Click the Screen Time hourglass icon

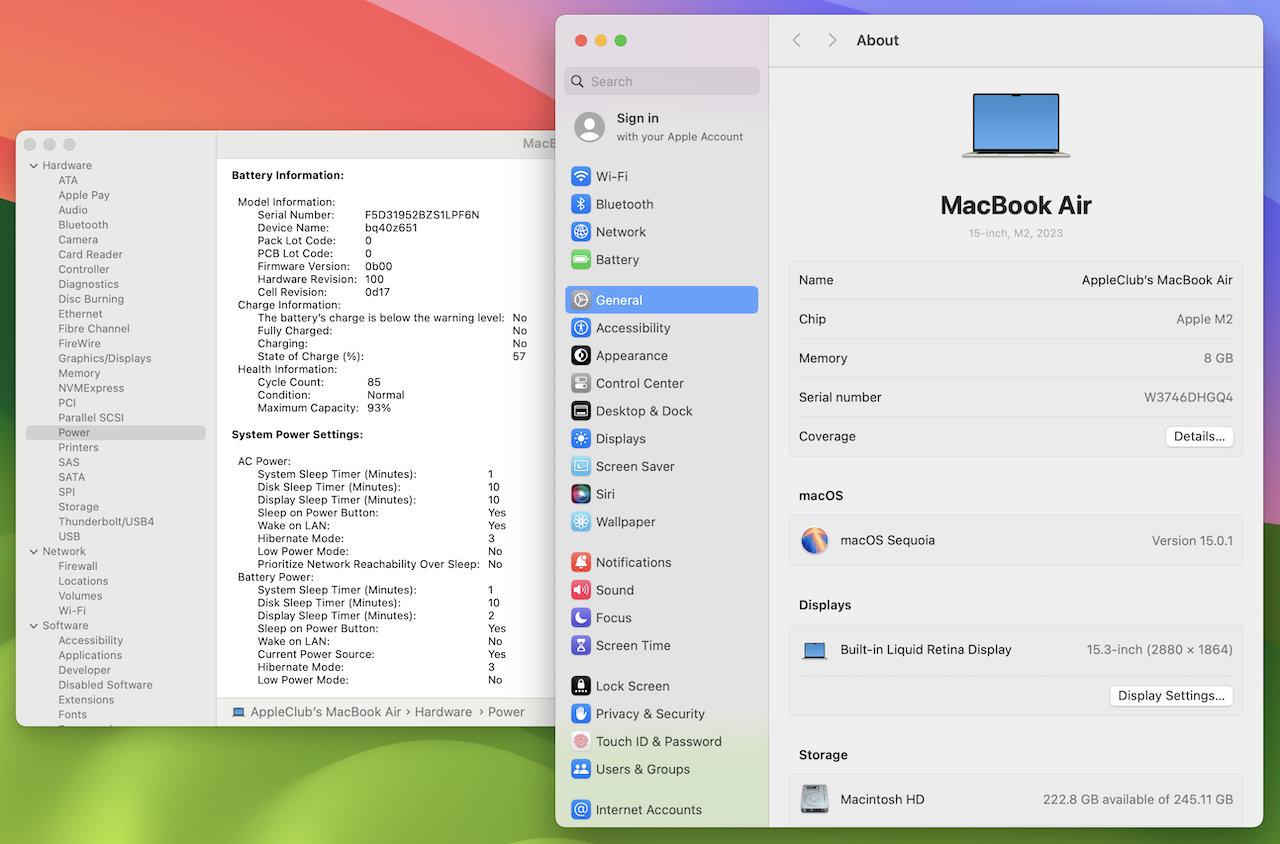pos(581,646)
